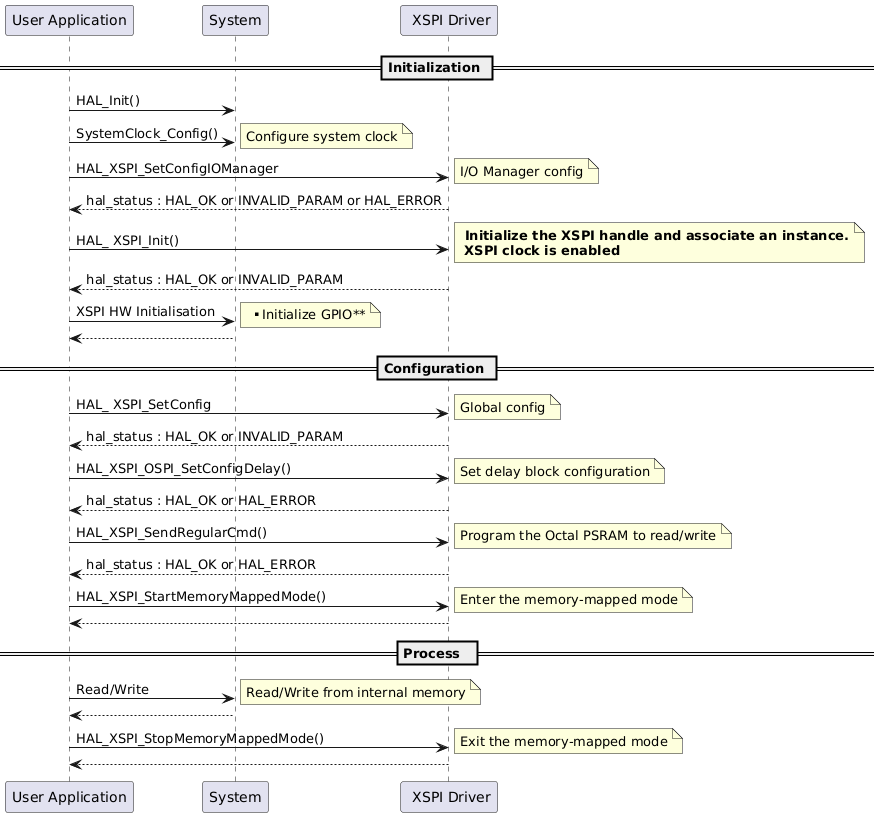880x817 pixels.
Task: Select the System participant box
Action: 235,20
